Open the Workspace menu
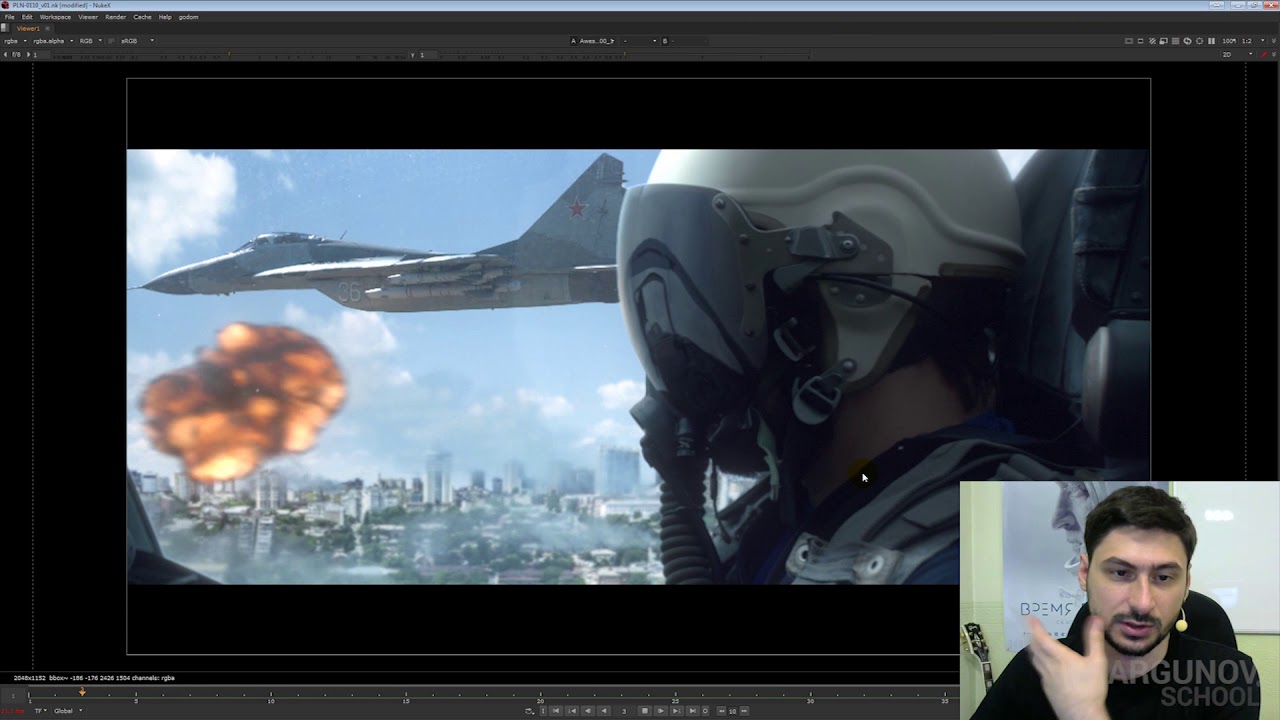 (x=55, y=17)
